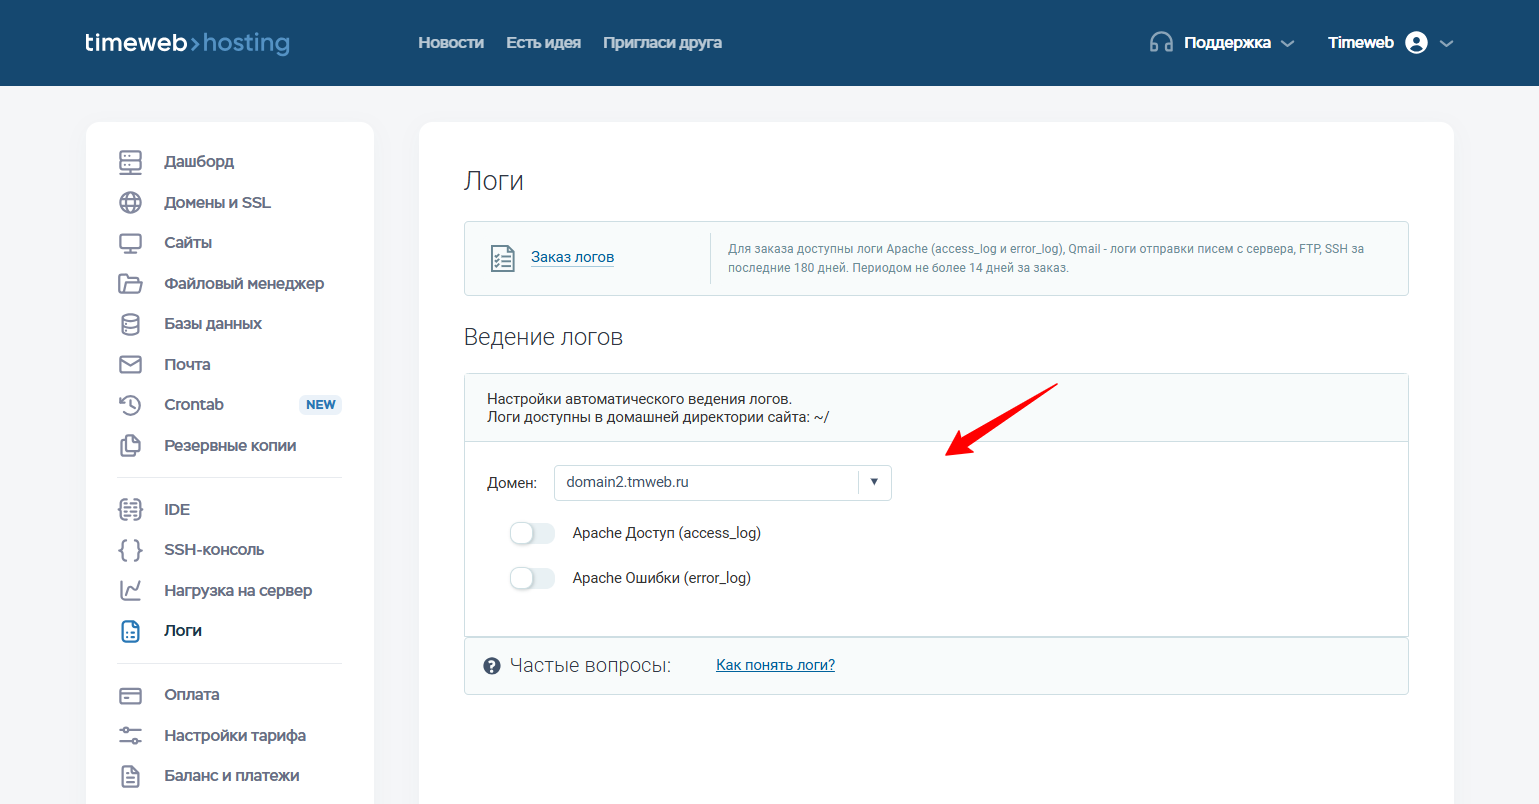Enable Apache Ошибки (error_log) toggle
The height and width of the screenshot is (804, 1539).
coord(532,578)
